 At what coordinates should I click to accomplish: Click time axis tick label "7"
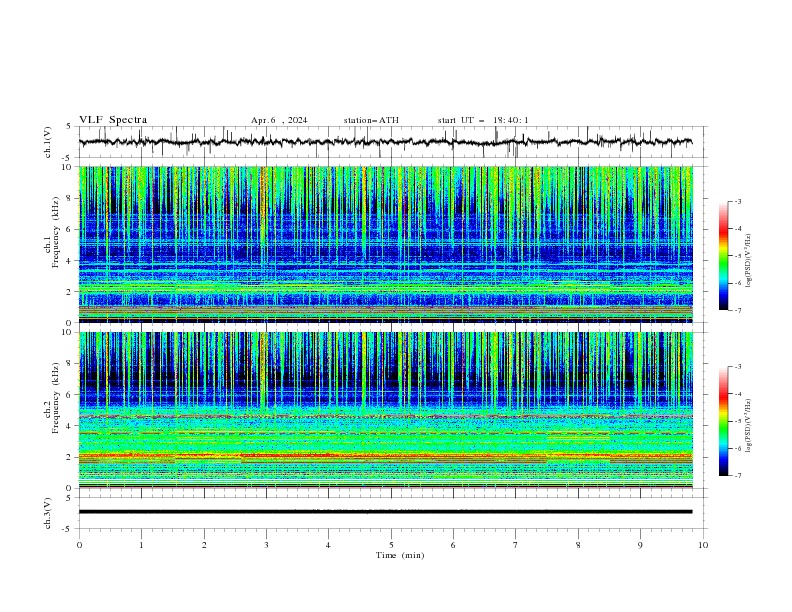coord(516,545)
